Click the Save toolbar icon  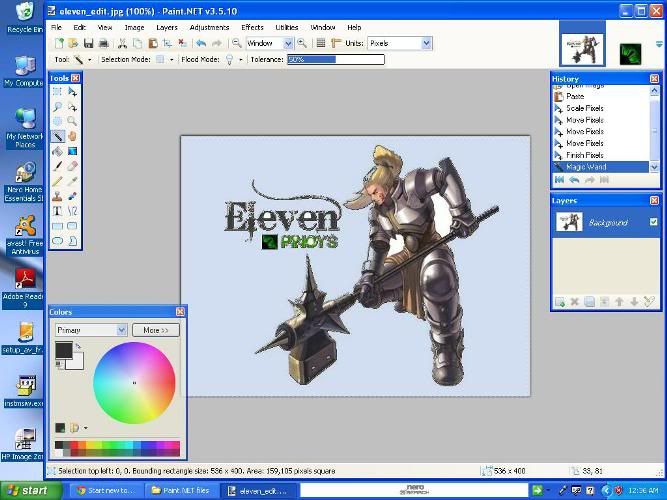(x=88, y=43)
